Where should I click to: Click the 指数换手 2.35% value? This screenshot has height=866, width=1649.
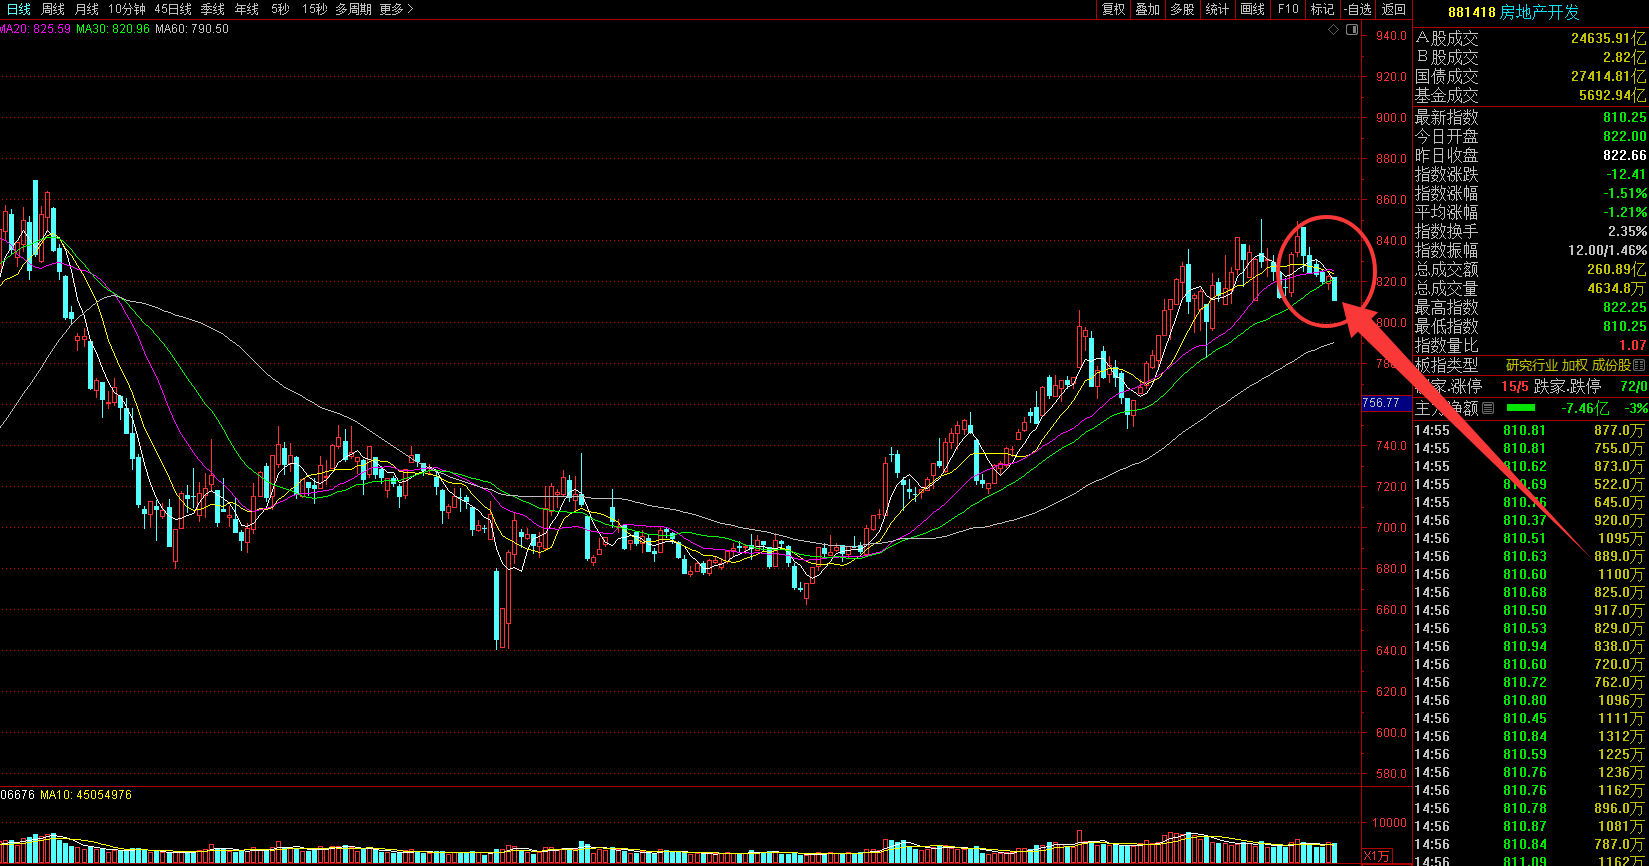click(1627, 231)
